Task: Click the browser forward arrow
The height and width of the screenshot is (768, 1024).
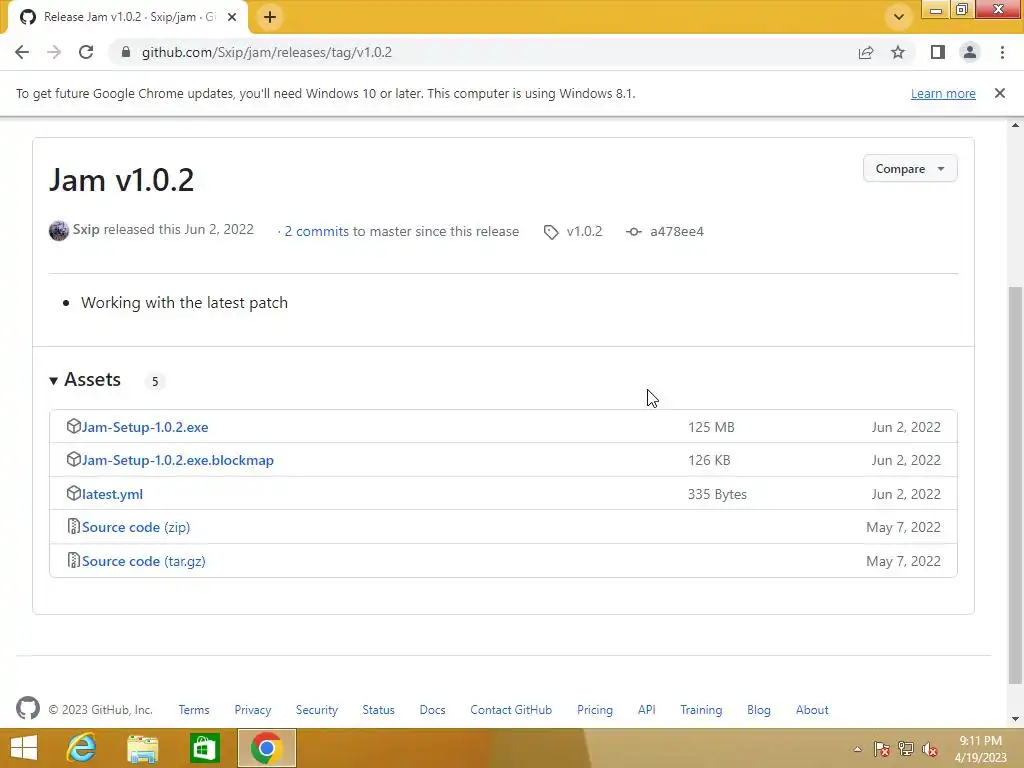Action: [54, 52]
